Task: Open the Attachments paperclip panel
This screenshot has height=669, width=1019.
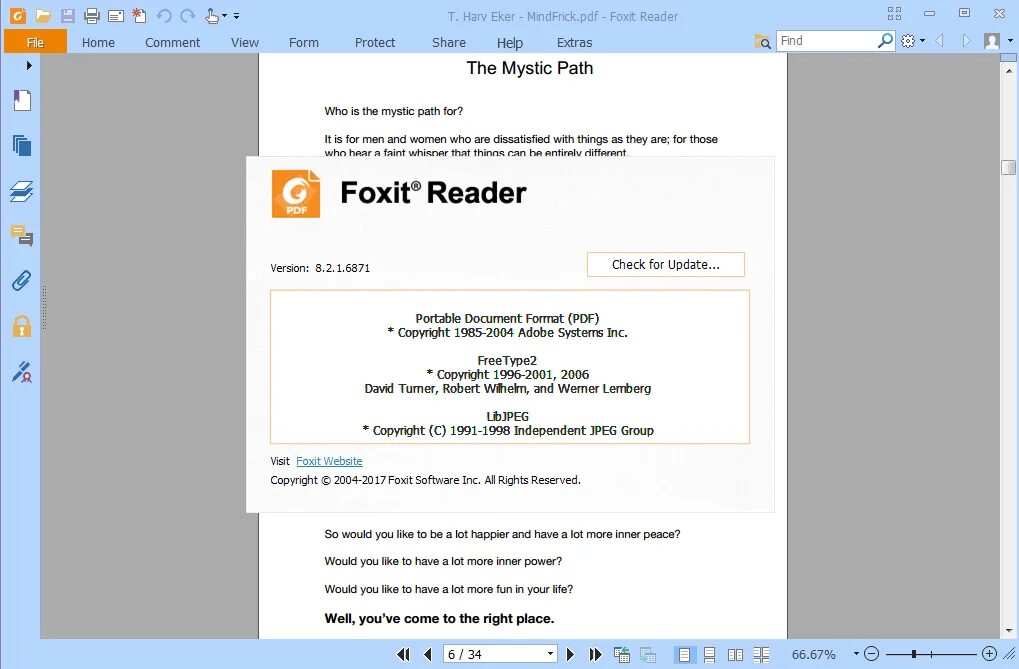Action: (22, 280)
